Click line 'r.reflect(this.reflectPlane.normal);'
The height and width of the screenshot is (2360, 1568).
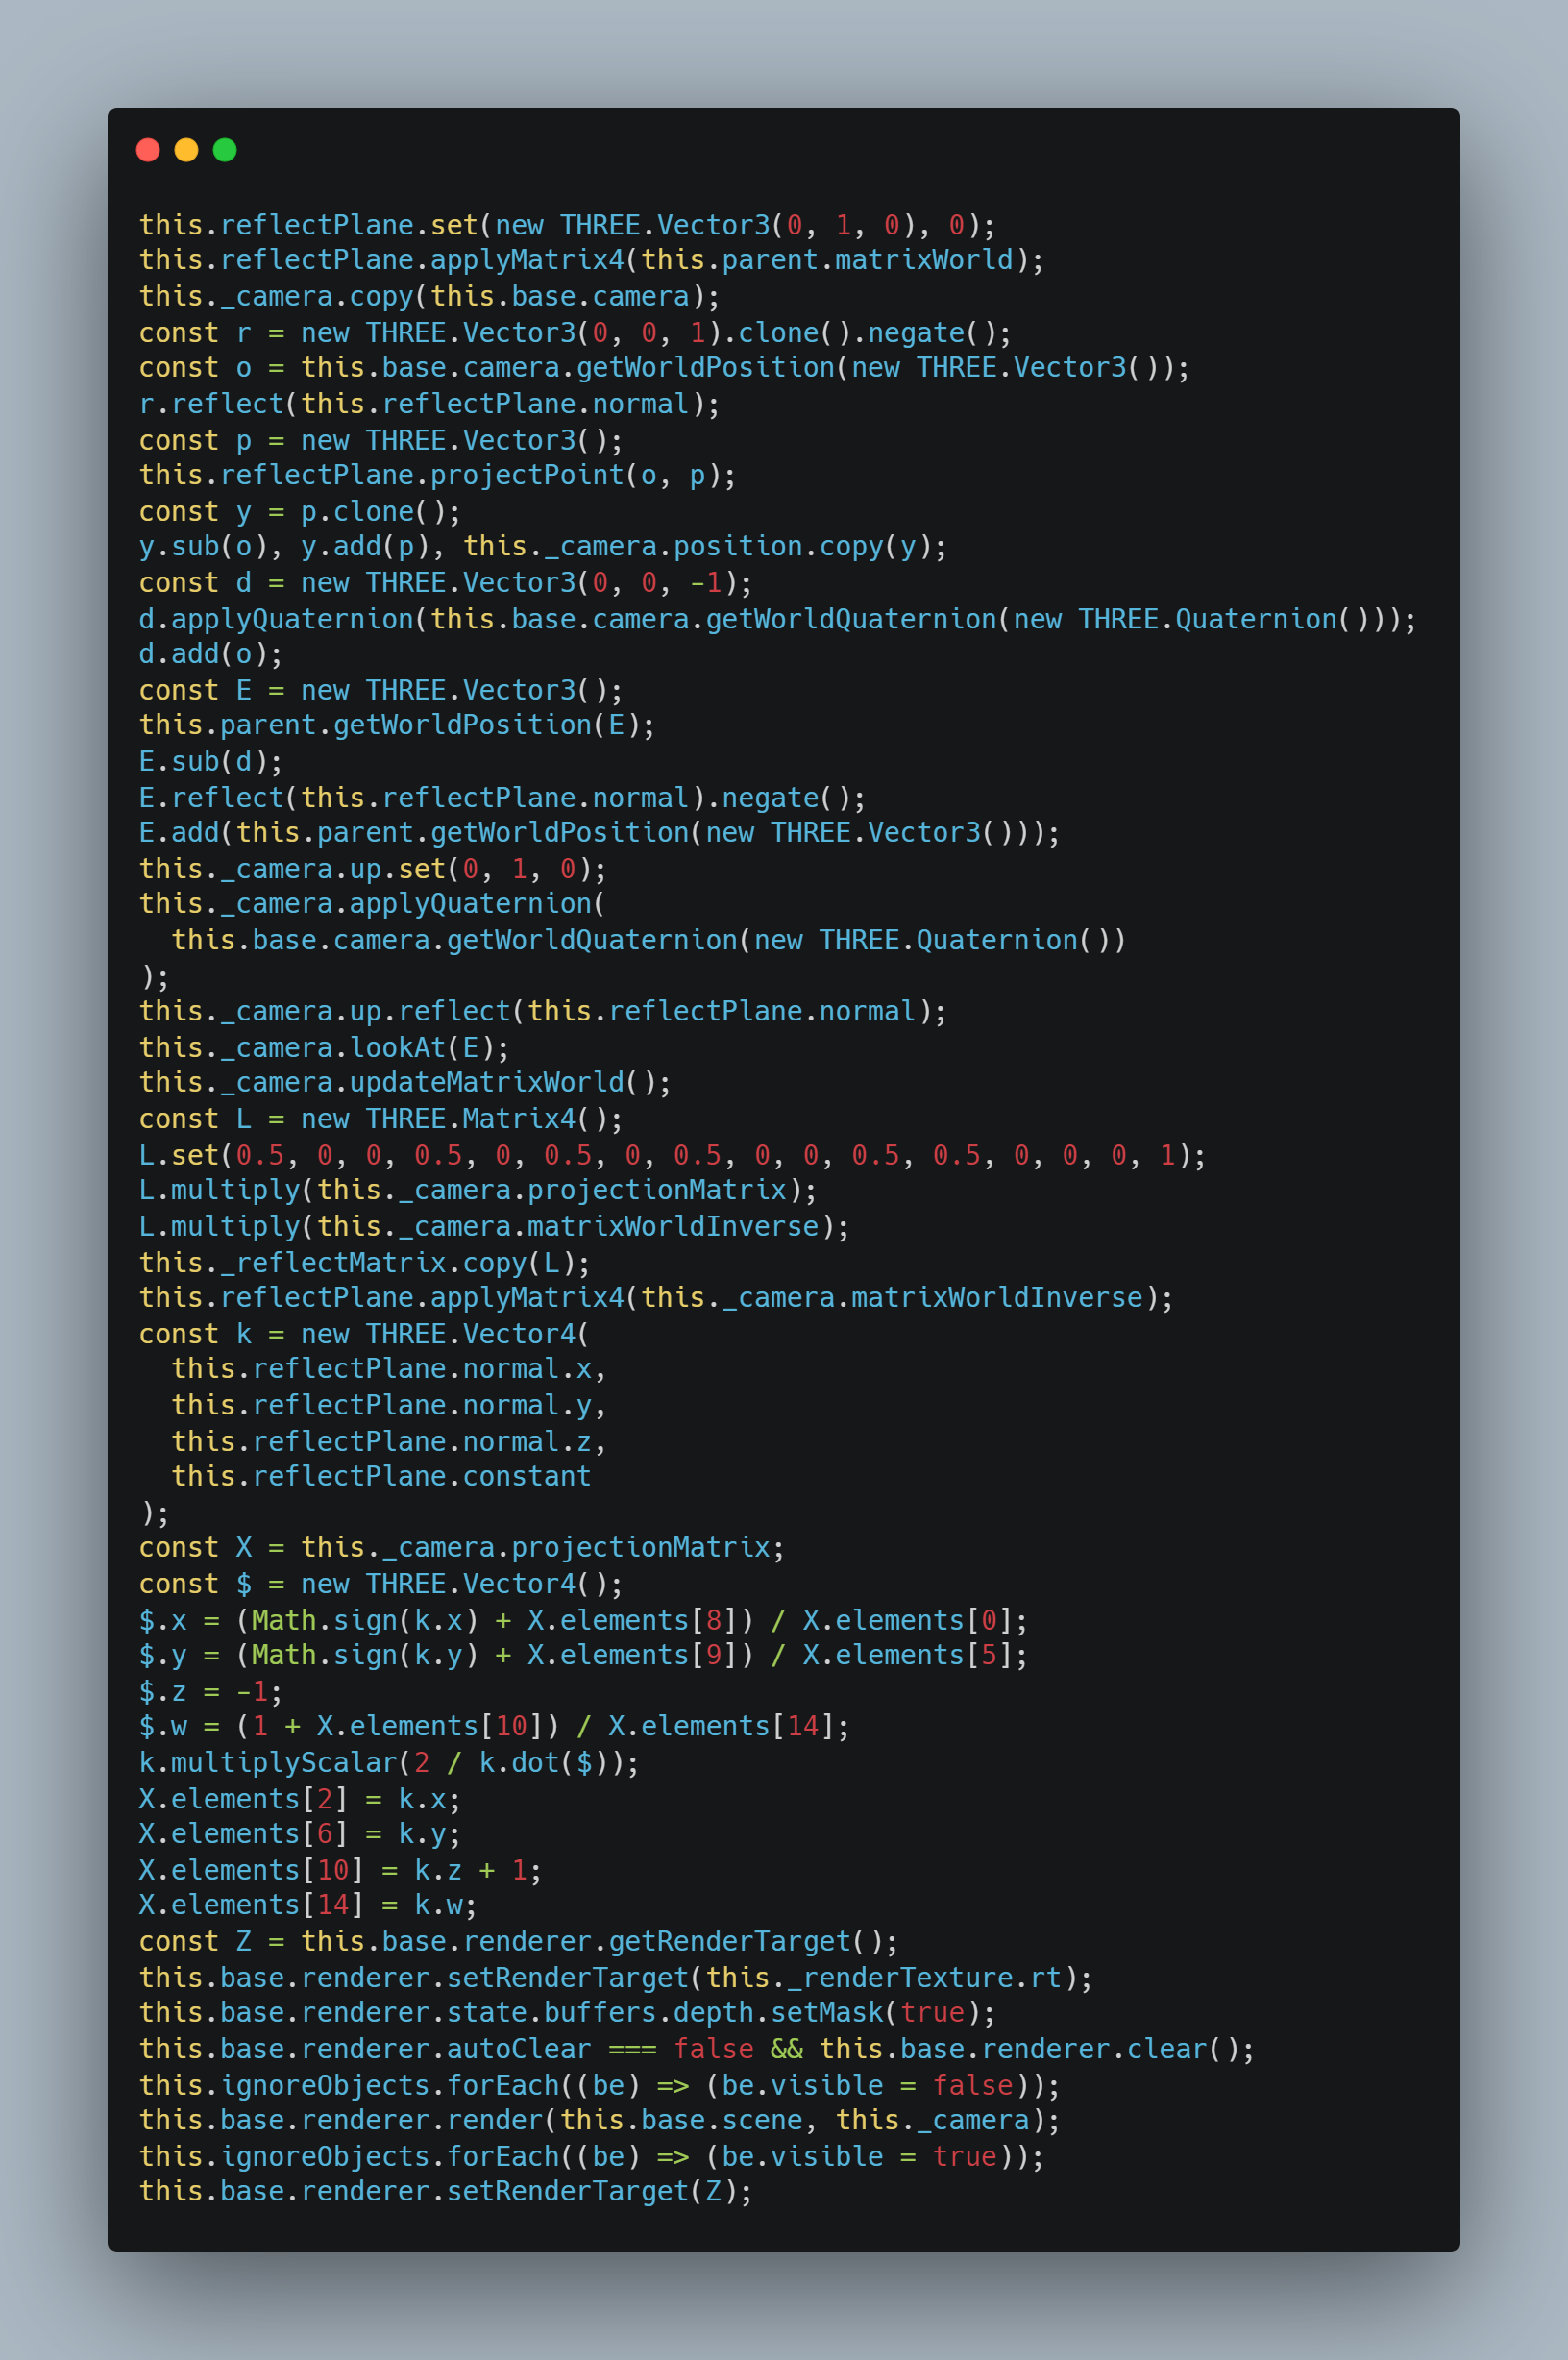(x=429, y=404)
